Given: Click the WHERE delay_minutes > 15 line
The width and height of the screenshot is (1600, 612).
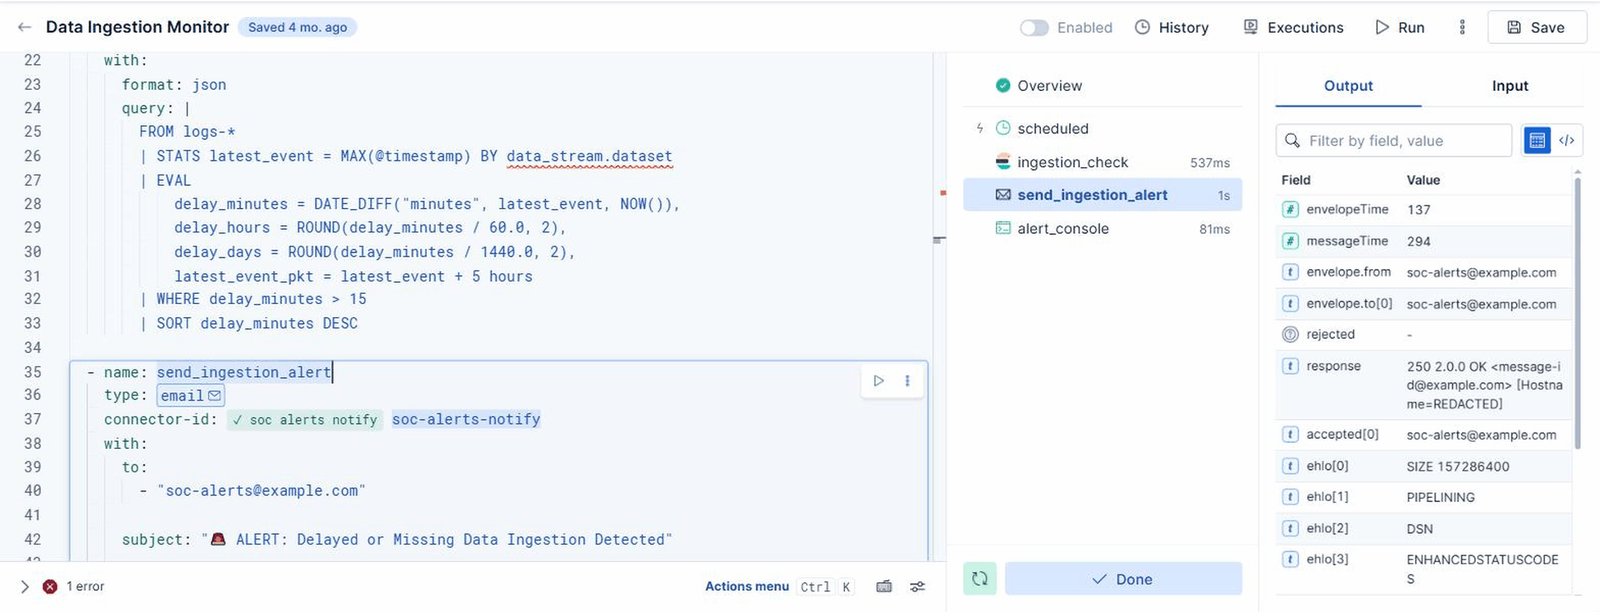Looking at the screenshot, I should pyautogui.click(x=253, y=299).
